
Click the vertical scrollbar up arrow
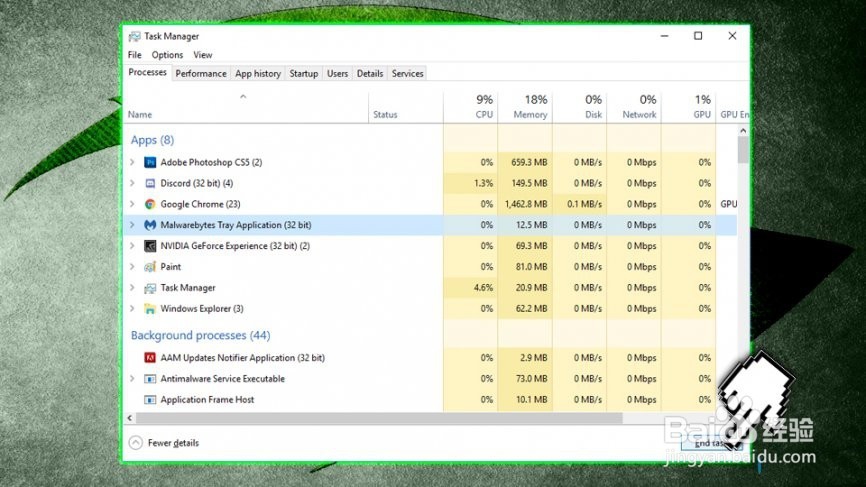tap(743, 131)
